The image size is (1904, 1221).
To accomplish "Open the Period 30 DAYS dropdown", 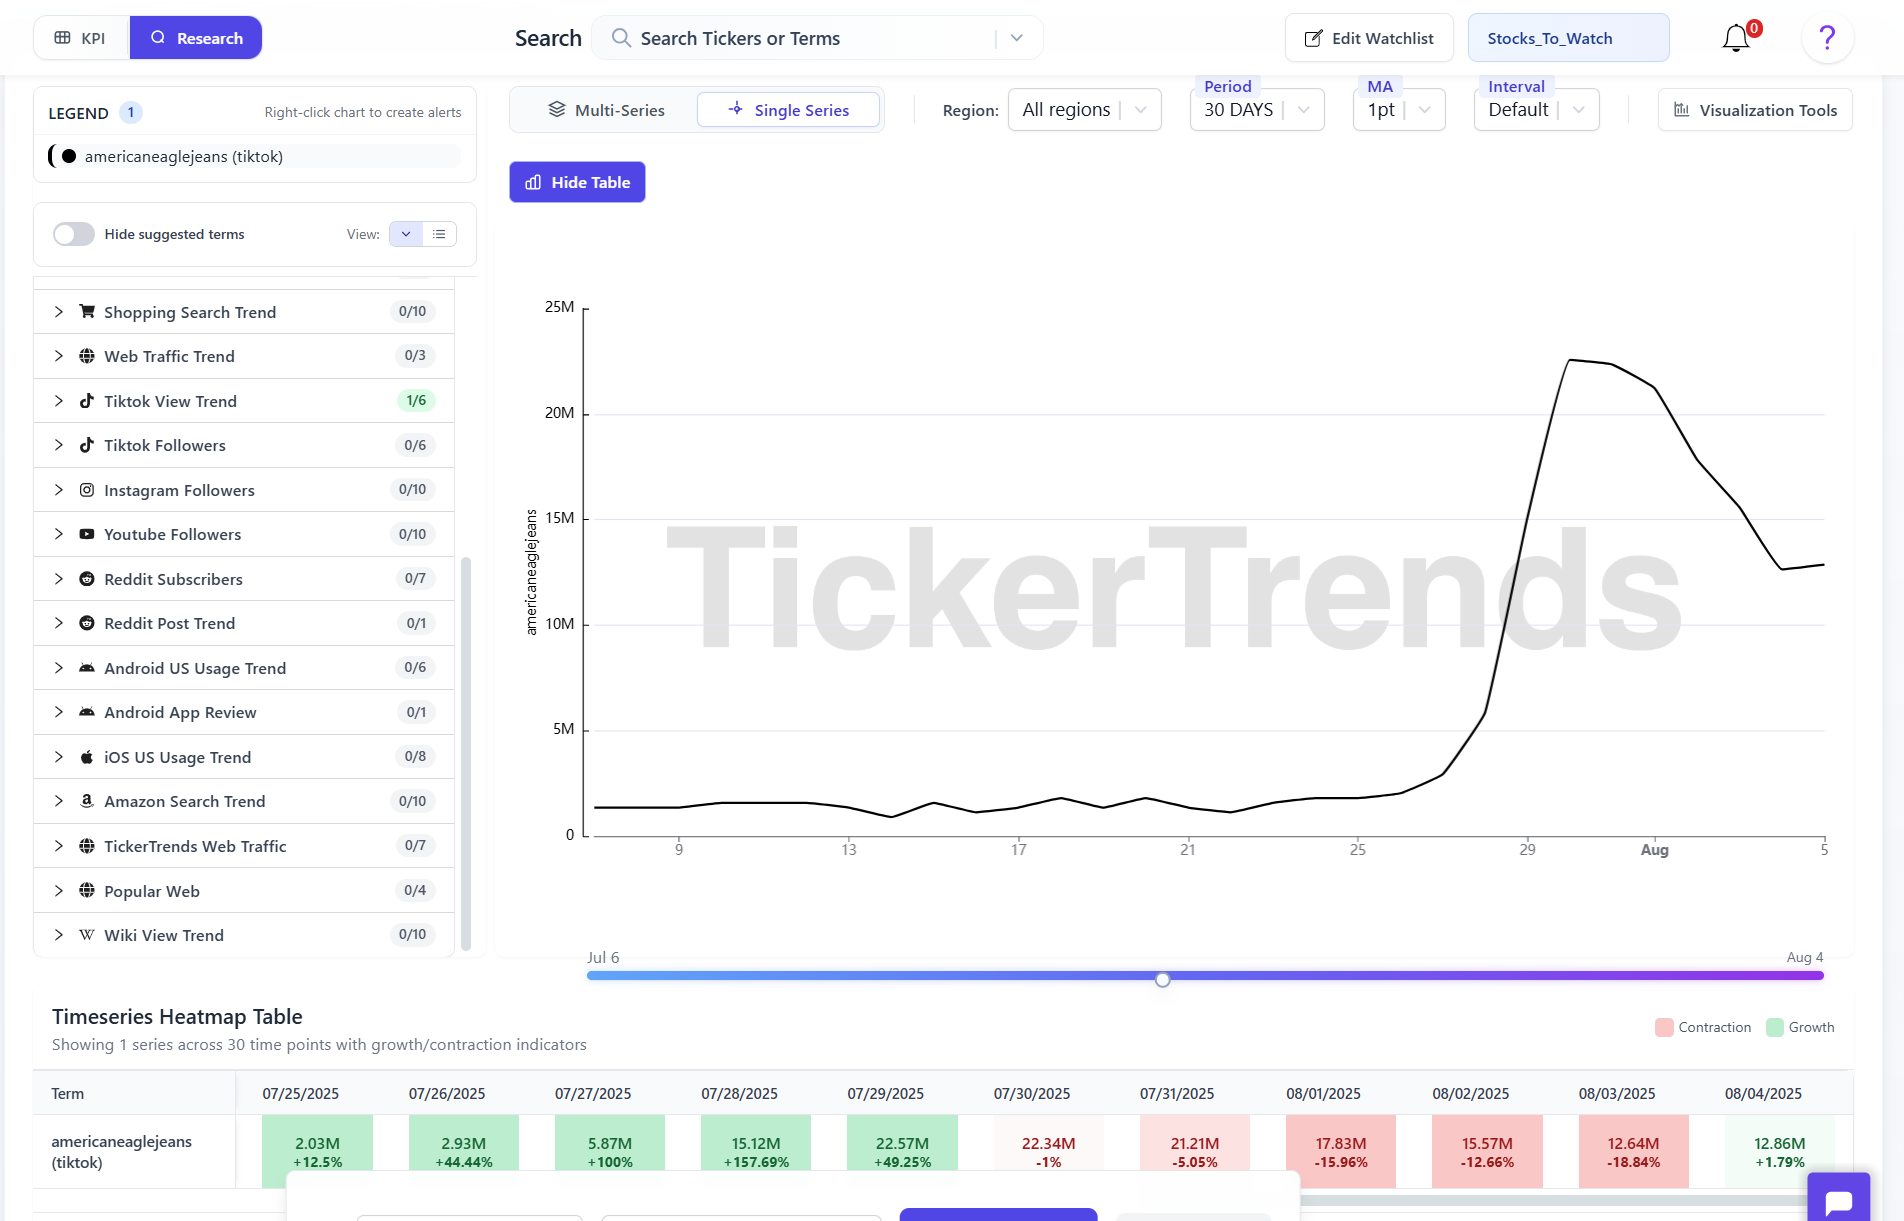I will click(x=1257, y=110).
